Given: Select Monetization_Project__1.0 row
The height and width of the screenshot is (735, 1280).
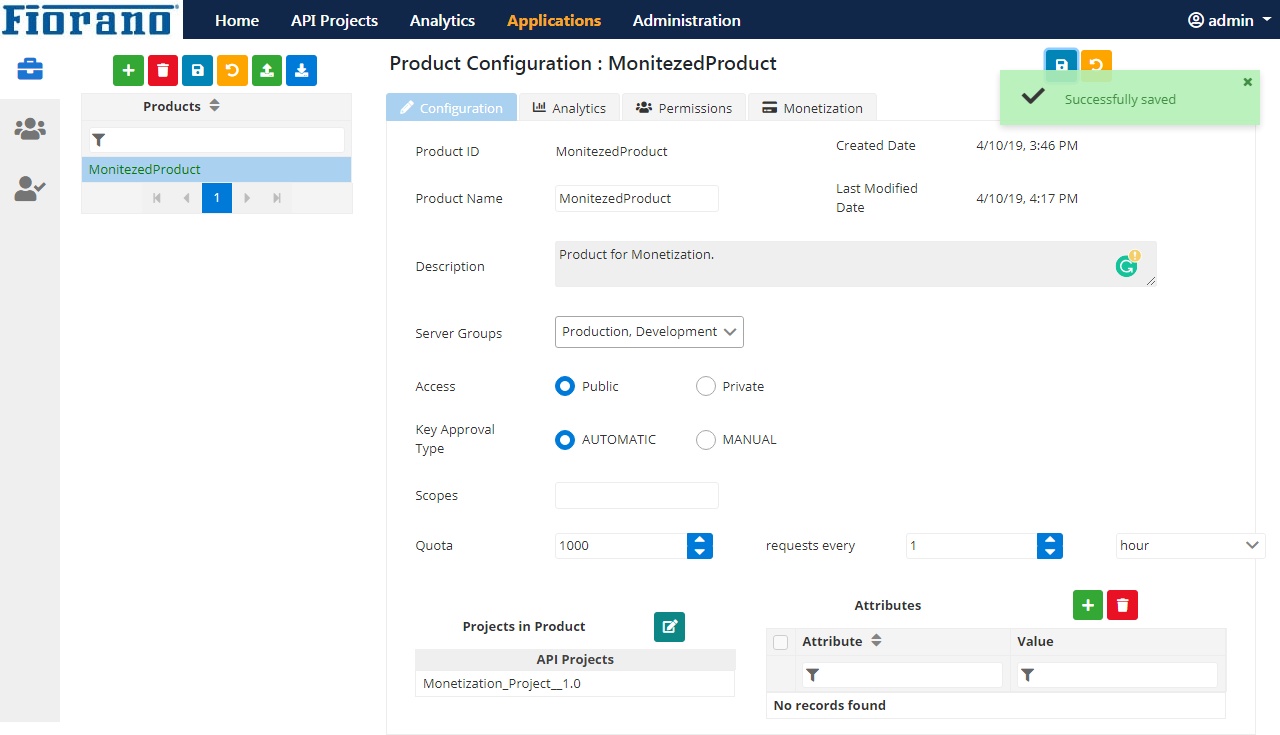Looking at the screenshot, I should pyautogui.click(x=575, y=684).
